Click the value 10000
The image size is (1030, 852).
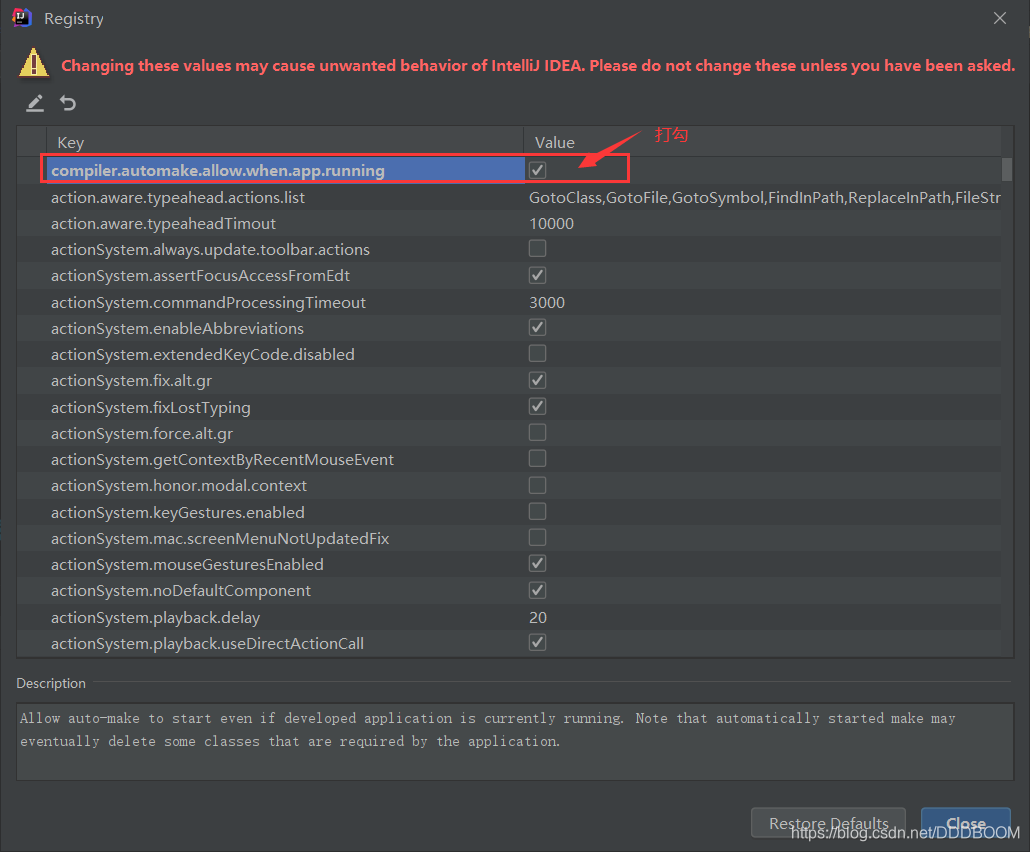552,223
